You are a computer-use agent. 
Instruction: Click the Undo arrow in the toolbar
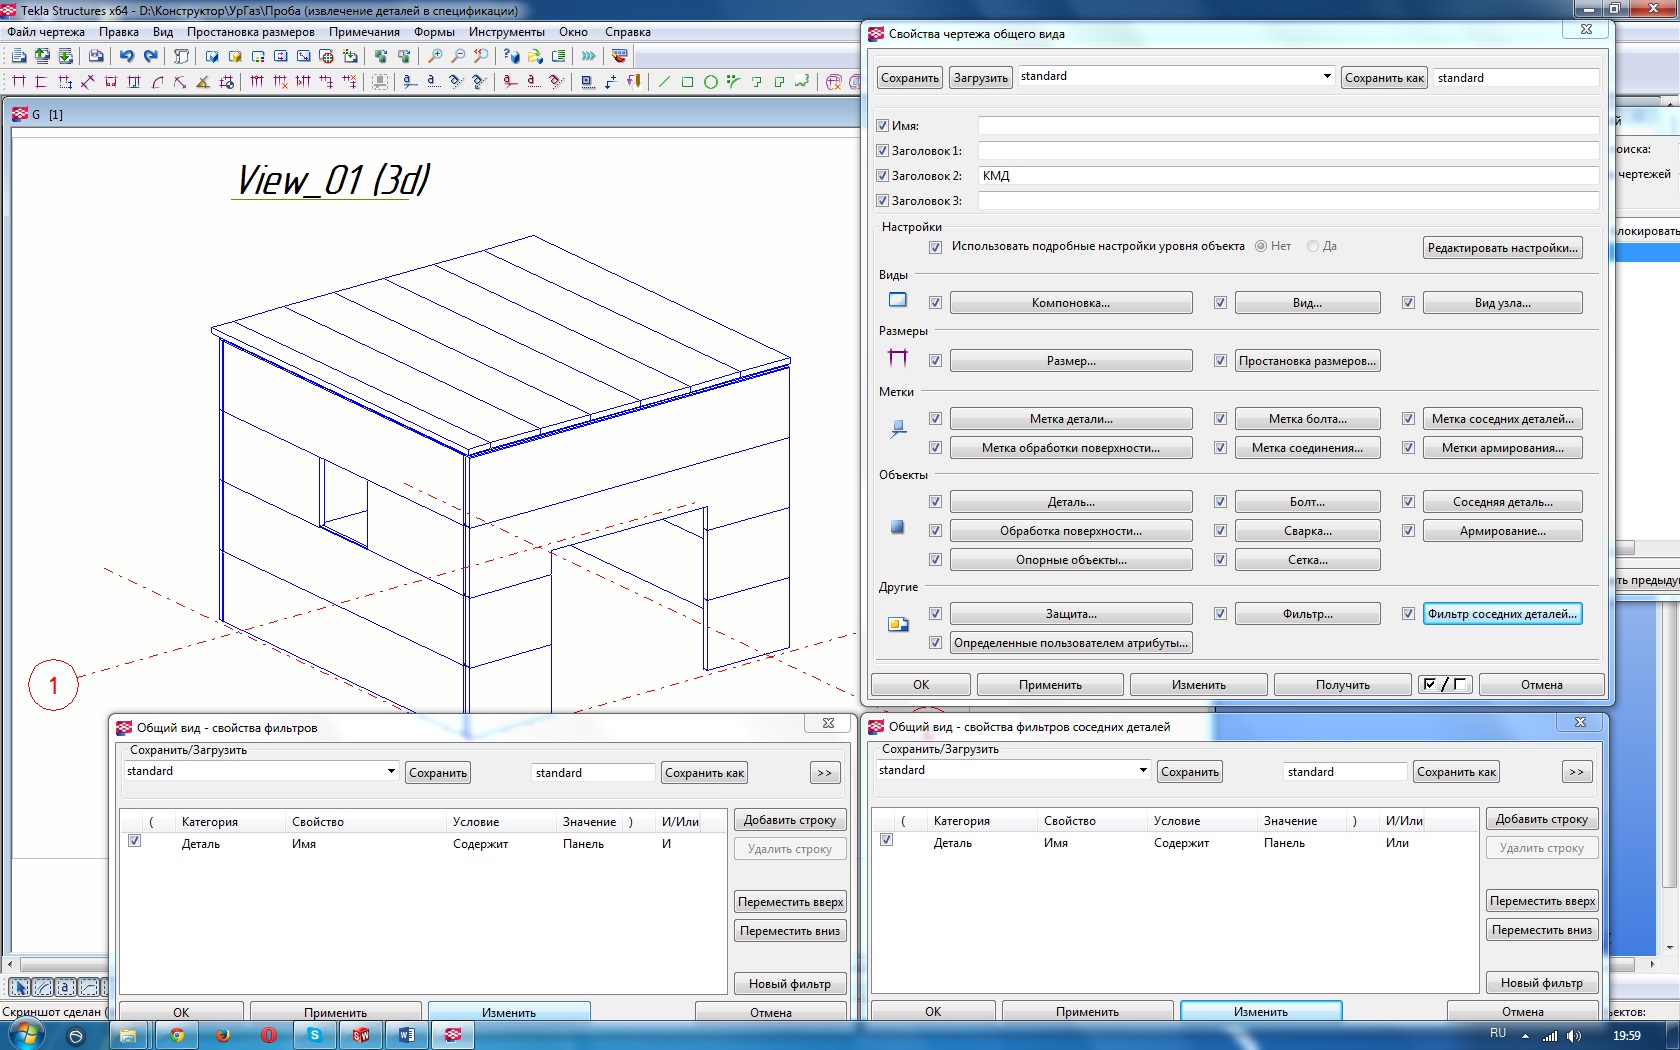coord(127,56)
